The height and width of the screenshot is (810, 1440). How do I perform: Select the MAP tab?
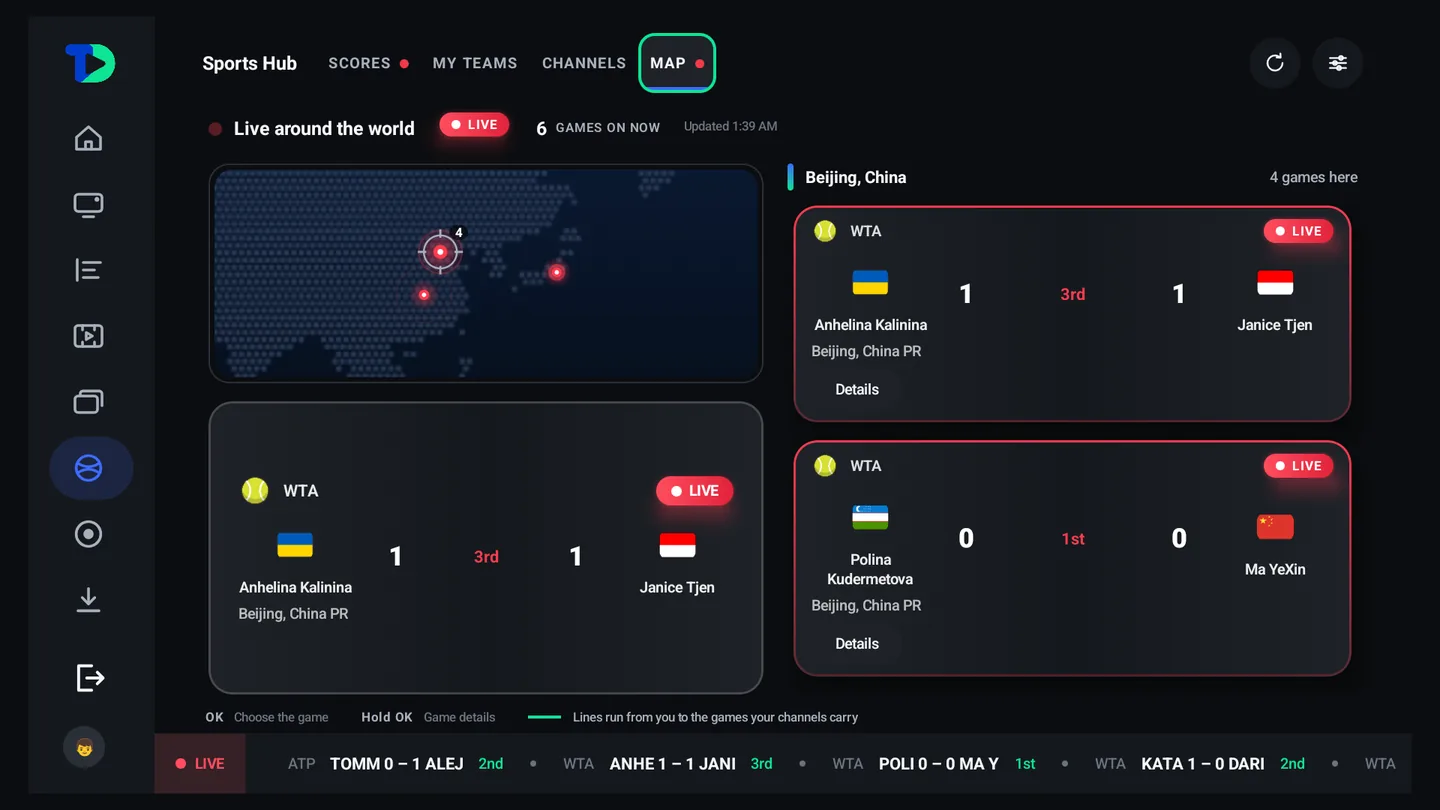point(677,63)
